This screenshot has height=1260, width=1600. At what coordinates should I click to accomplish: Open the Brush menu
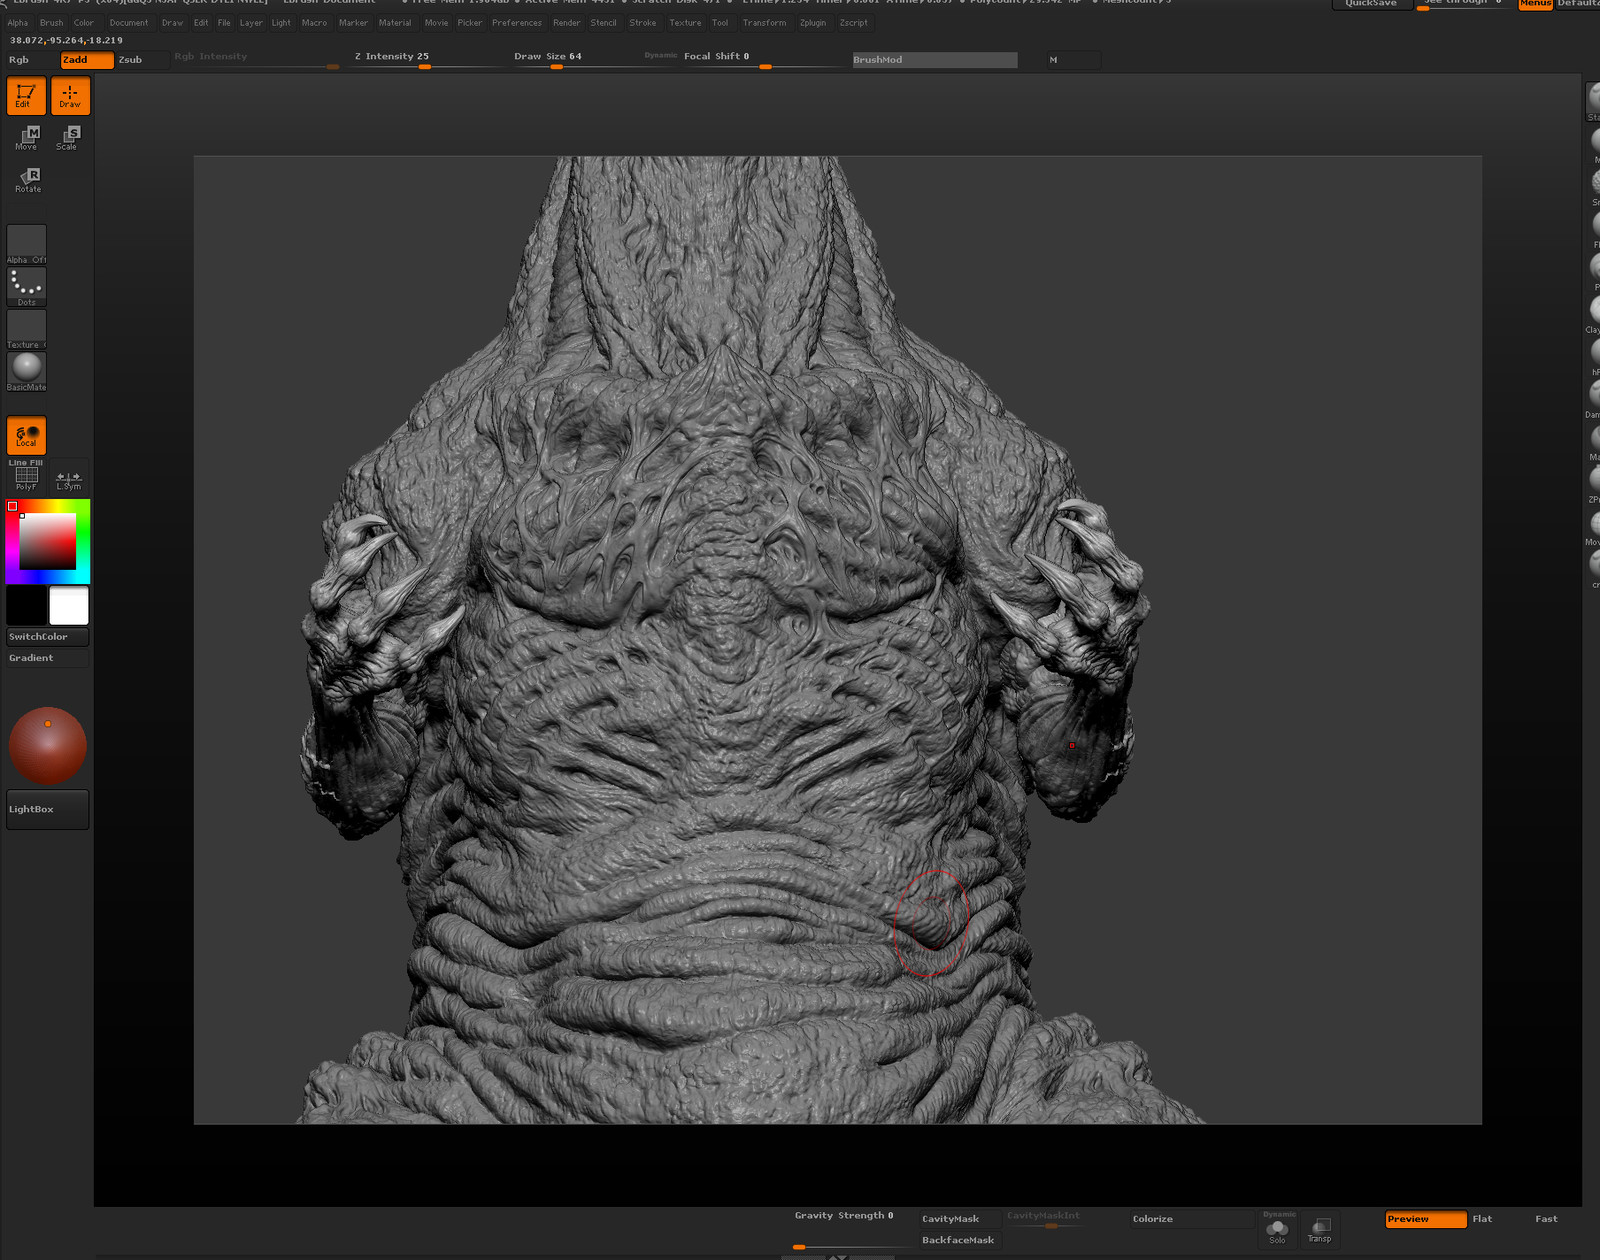pos(51,23)
